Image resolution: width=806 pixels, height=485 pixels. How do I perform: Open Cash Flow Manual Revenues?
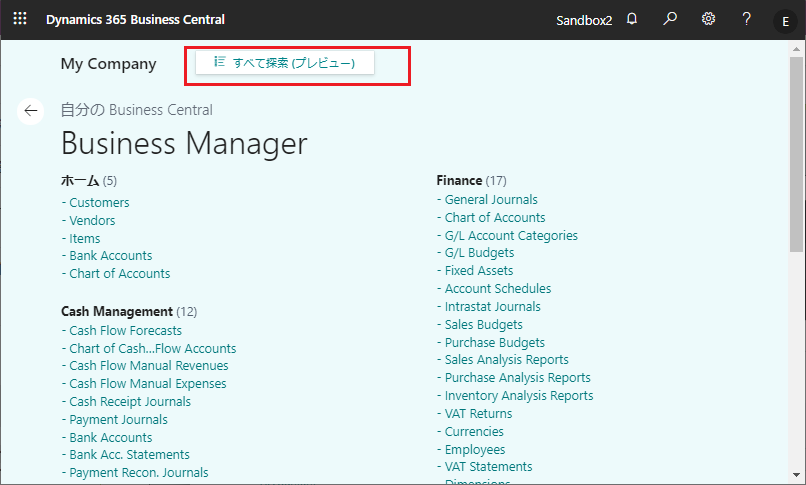[149, 366]
